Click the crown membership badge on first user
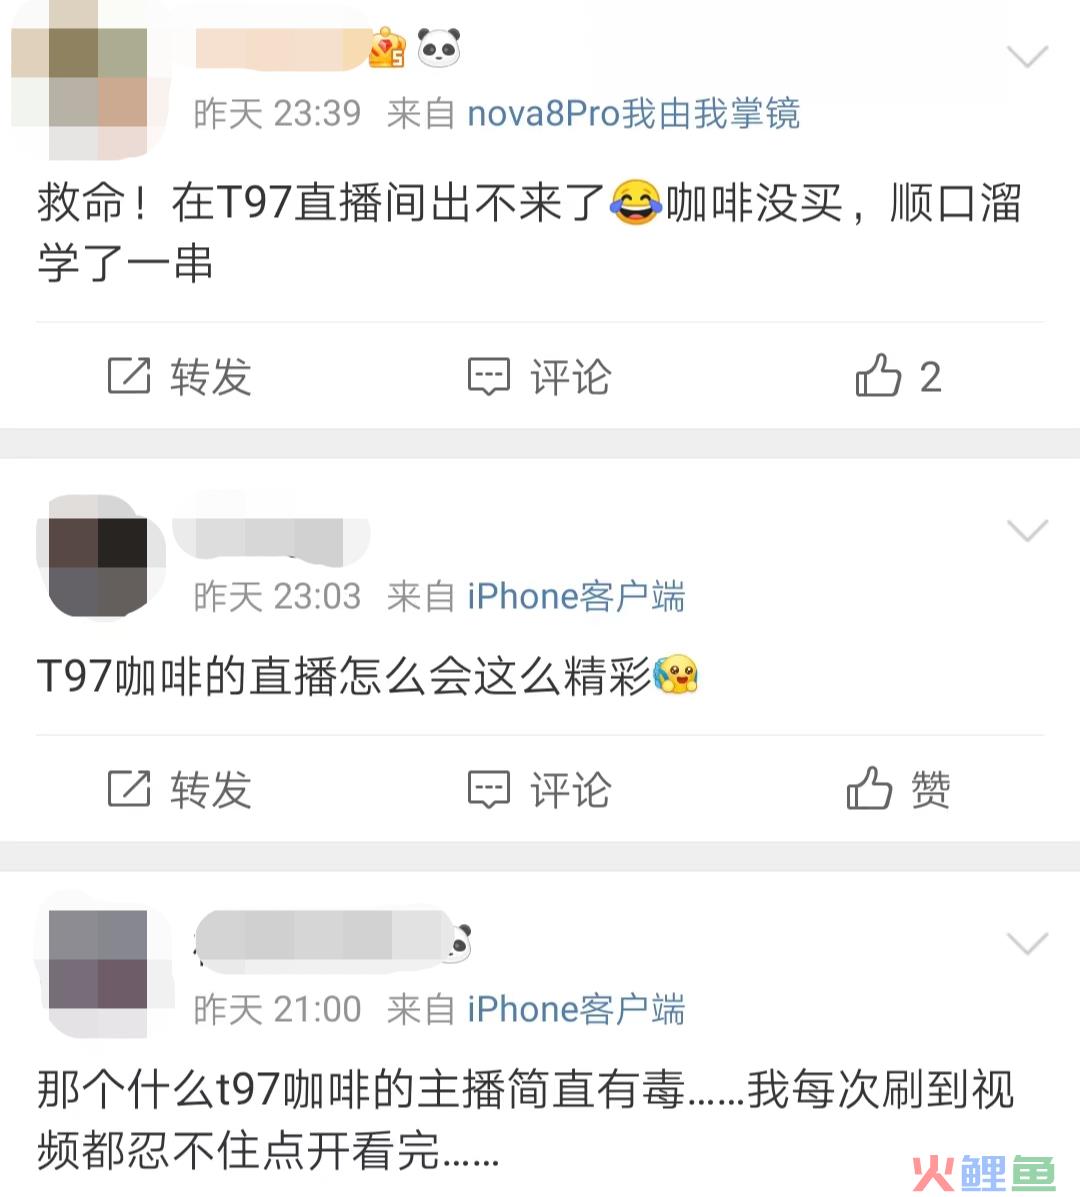This screenshot has height=1197, width=1080. [x=387, y=47]
